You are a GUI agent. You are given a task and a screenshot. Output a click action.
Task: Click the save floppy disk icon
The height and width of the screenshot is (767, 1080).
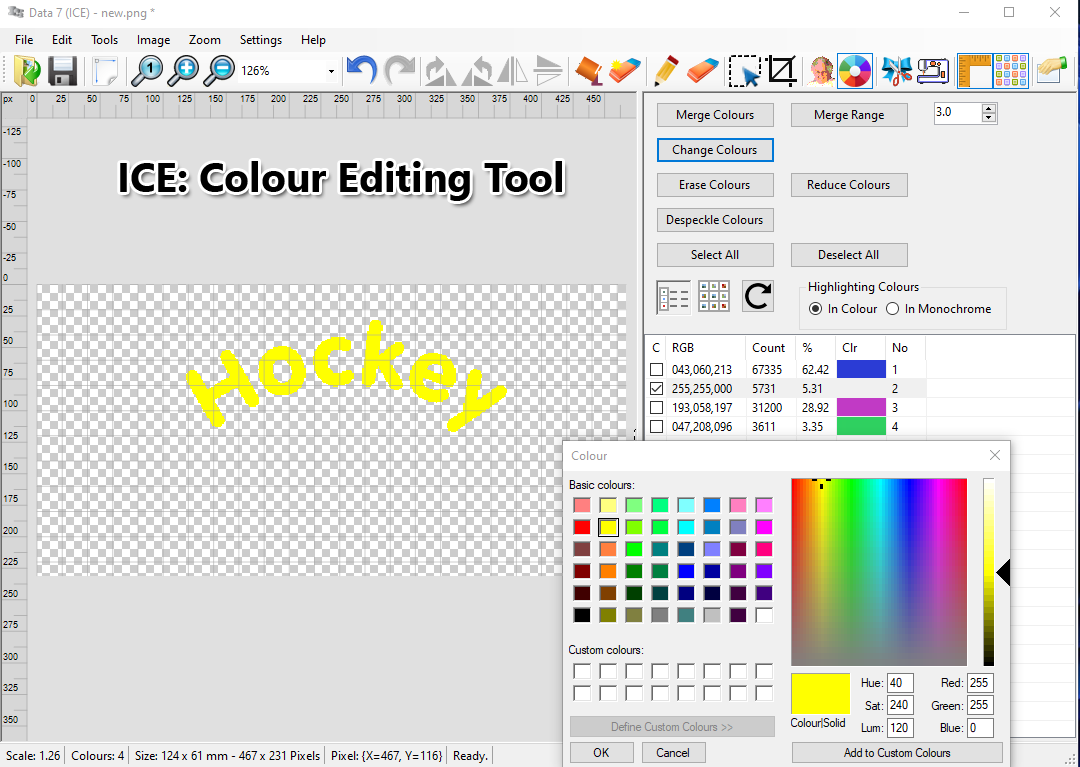click(63, 70)
